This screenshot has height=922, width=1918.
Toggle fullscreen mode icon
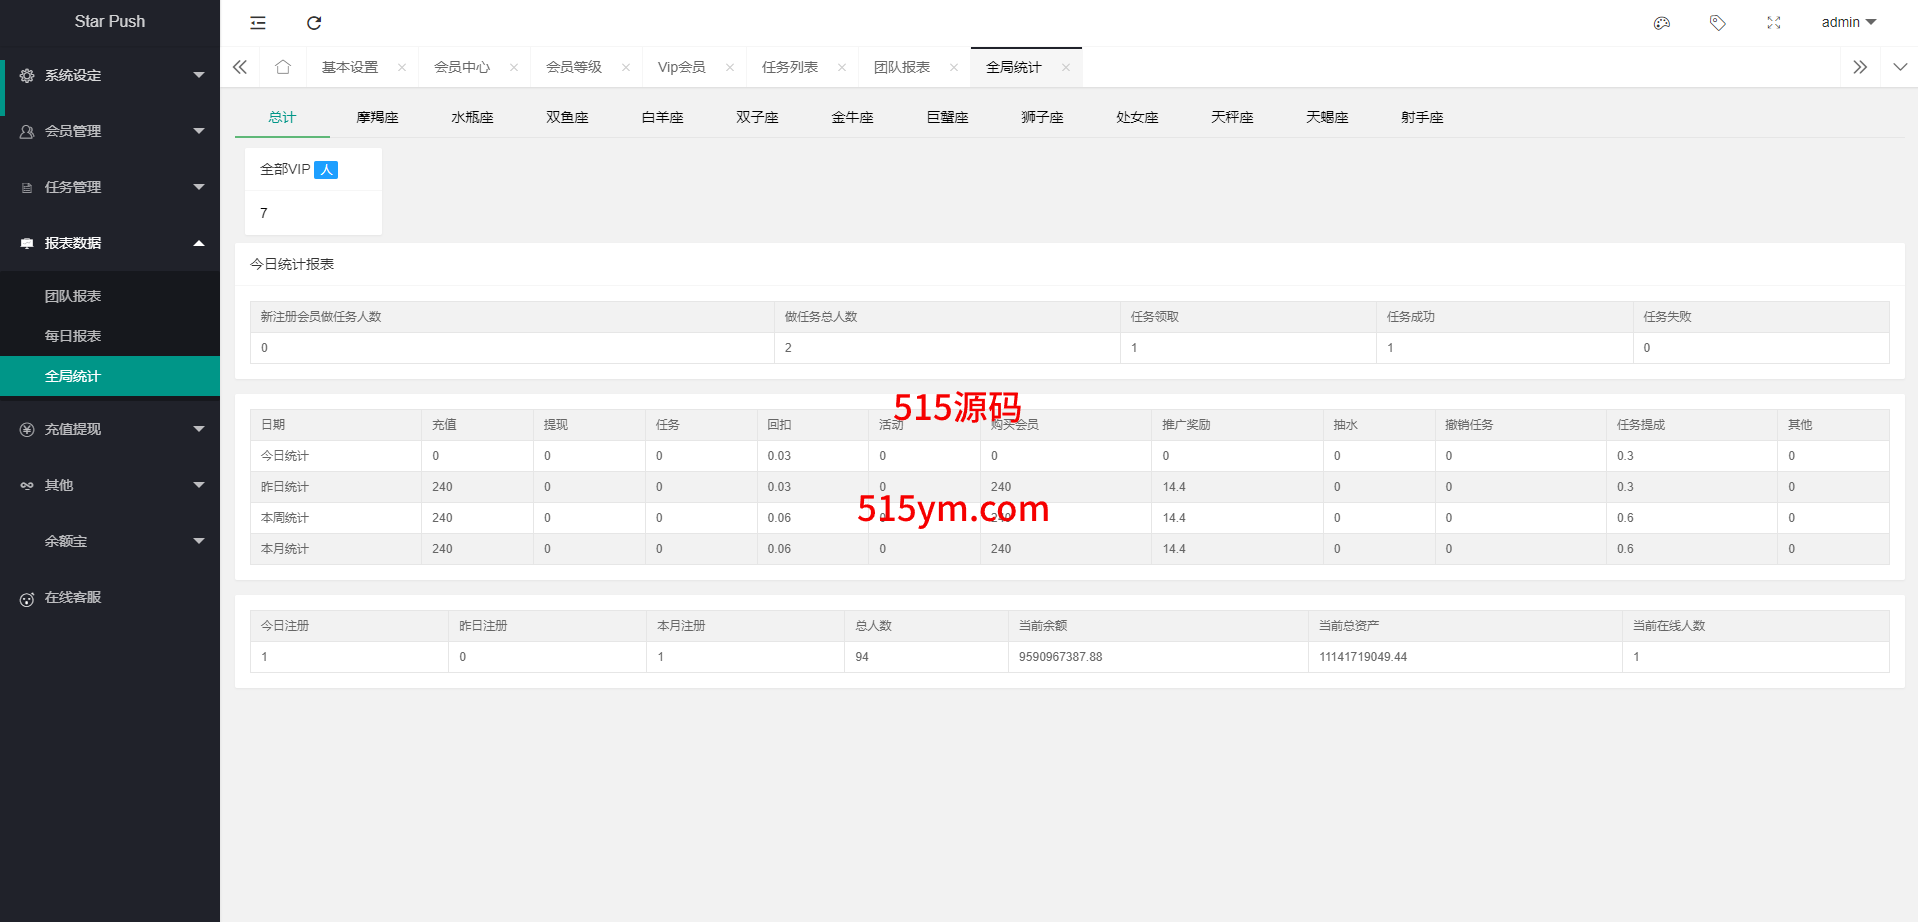click(x=1774, y=23)
